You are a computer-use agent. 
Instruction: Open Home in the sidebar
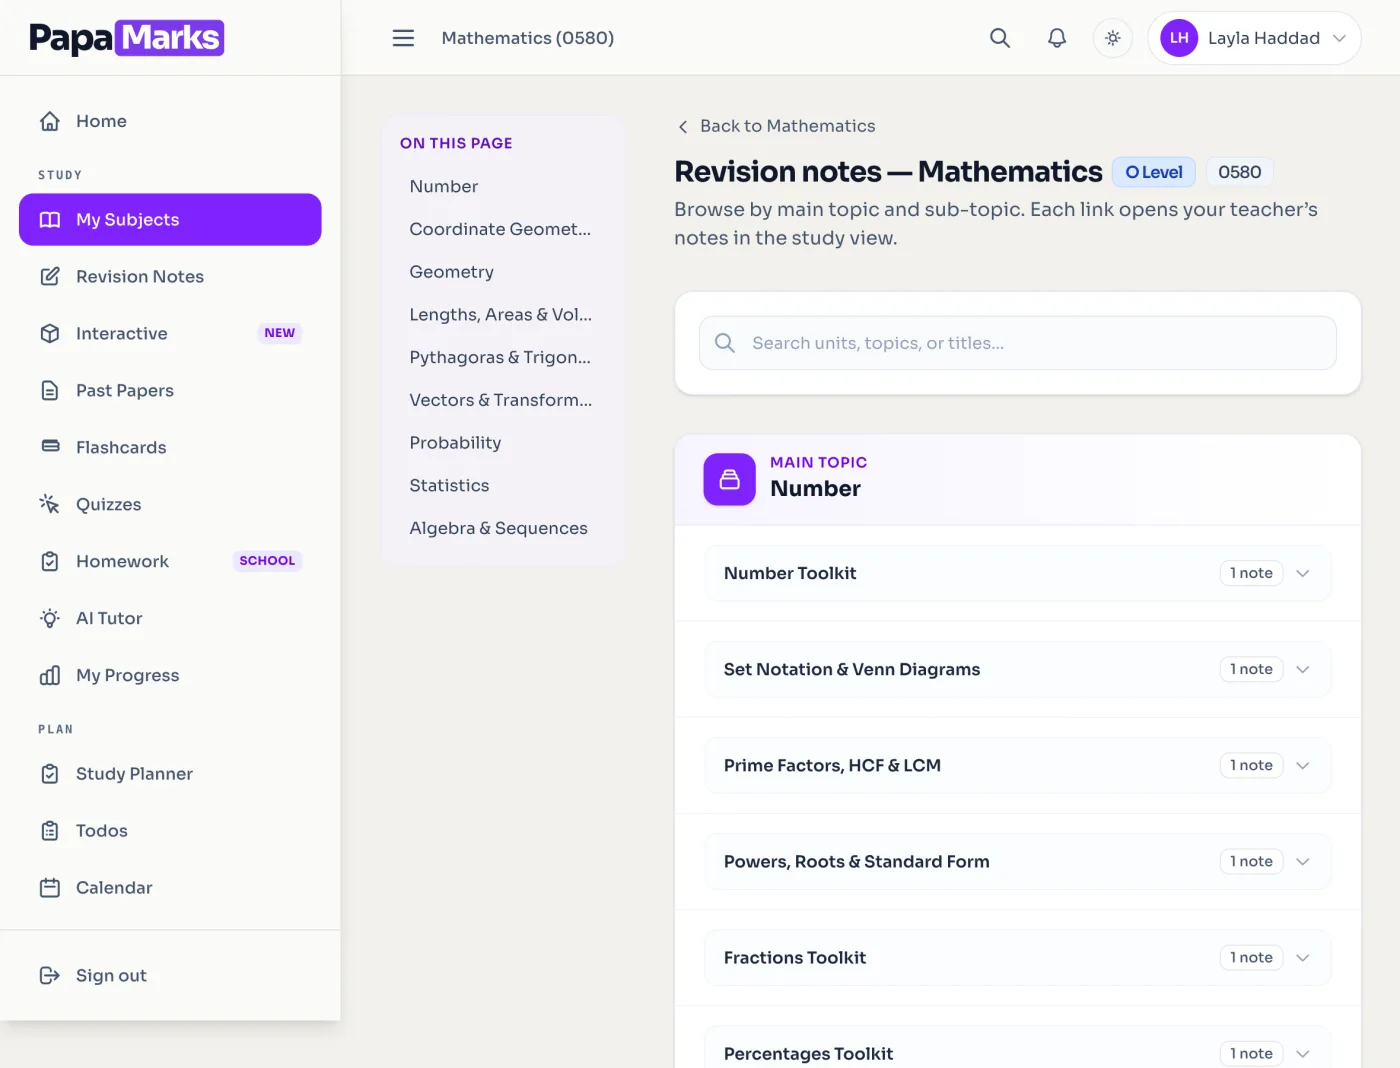[170, 121]
